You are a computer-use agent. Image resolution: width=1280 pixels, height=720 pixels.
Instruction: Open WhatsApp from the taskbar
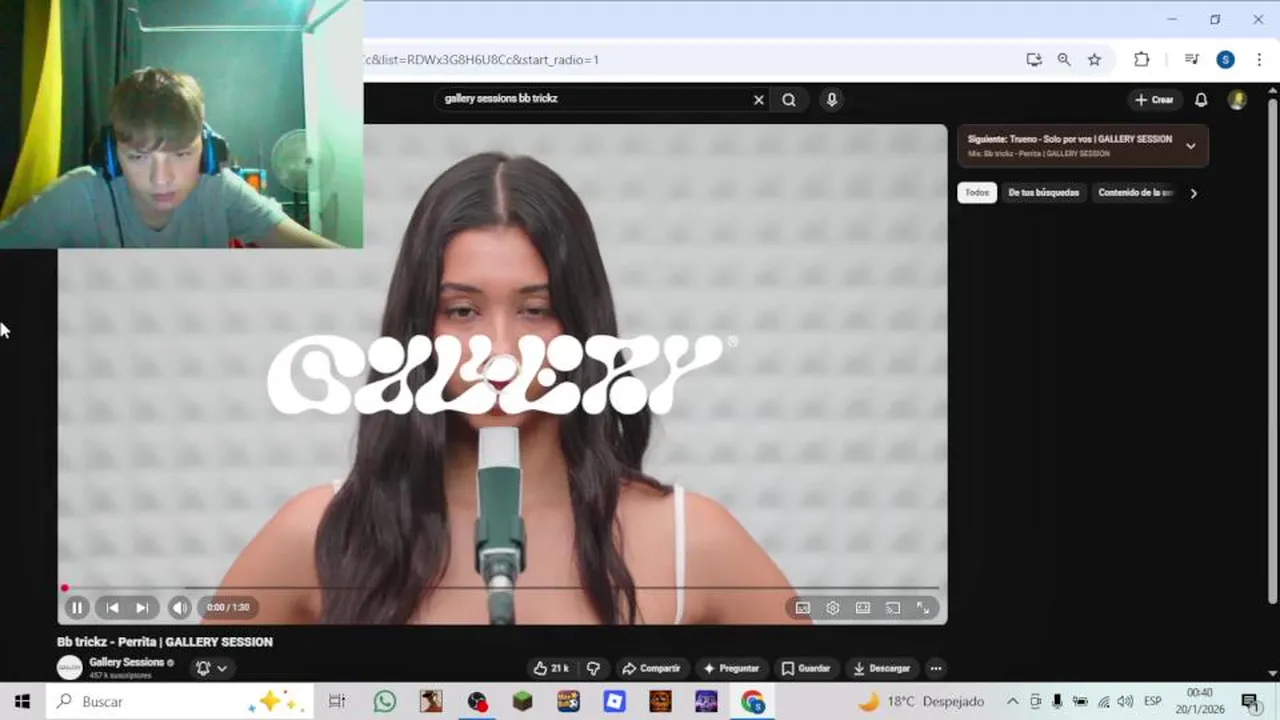point(385,702)
